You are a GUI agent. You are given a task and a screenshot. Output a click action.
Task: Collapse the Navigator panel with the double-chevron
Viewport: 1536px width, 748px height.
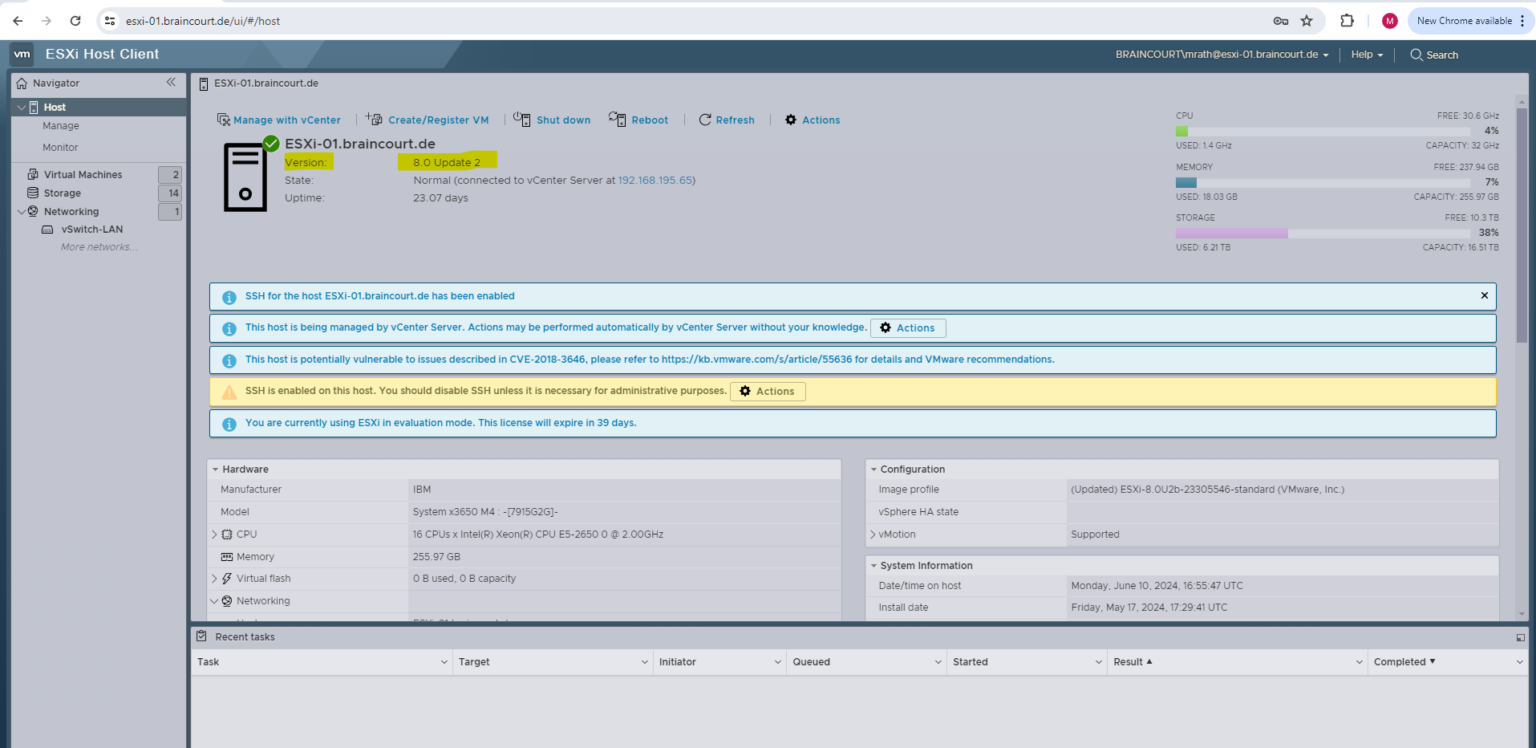[x=171, y=82]
